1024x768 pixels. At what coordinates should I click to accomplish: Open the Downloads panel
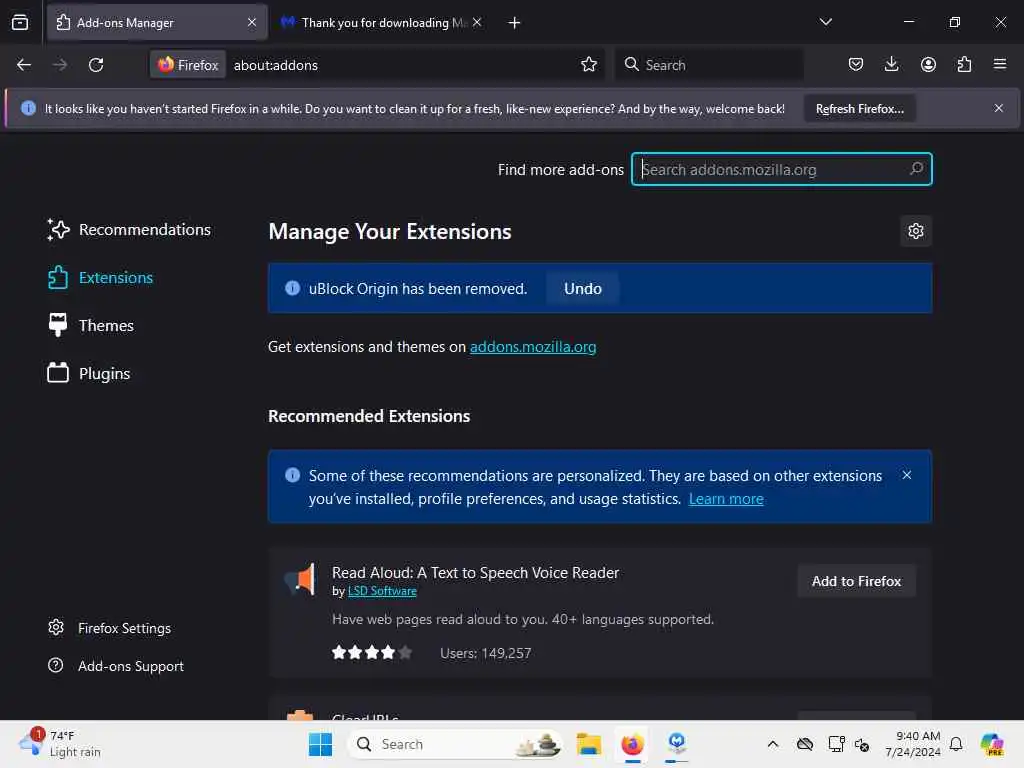tap(891, 65)
